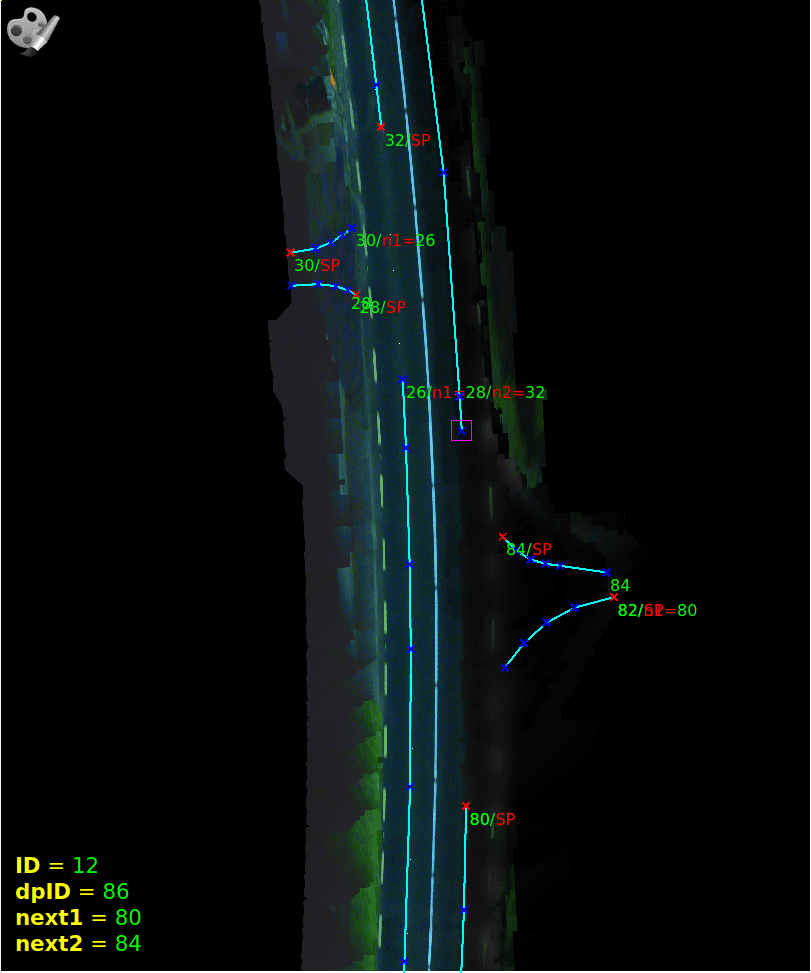Click the next1 = 80 readout

(78, 917)
